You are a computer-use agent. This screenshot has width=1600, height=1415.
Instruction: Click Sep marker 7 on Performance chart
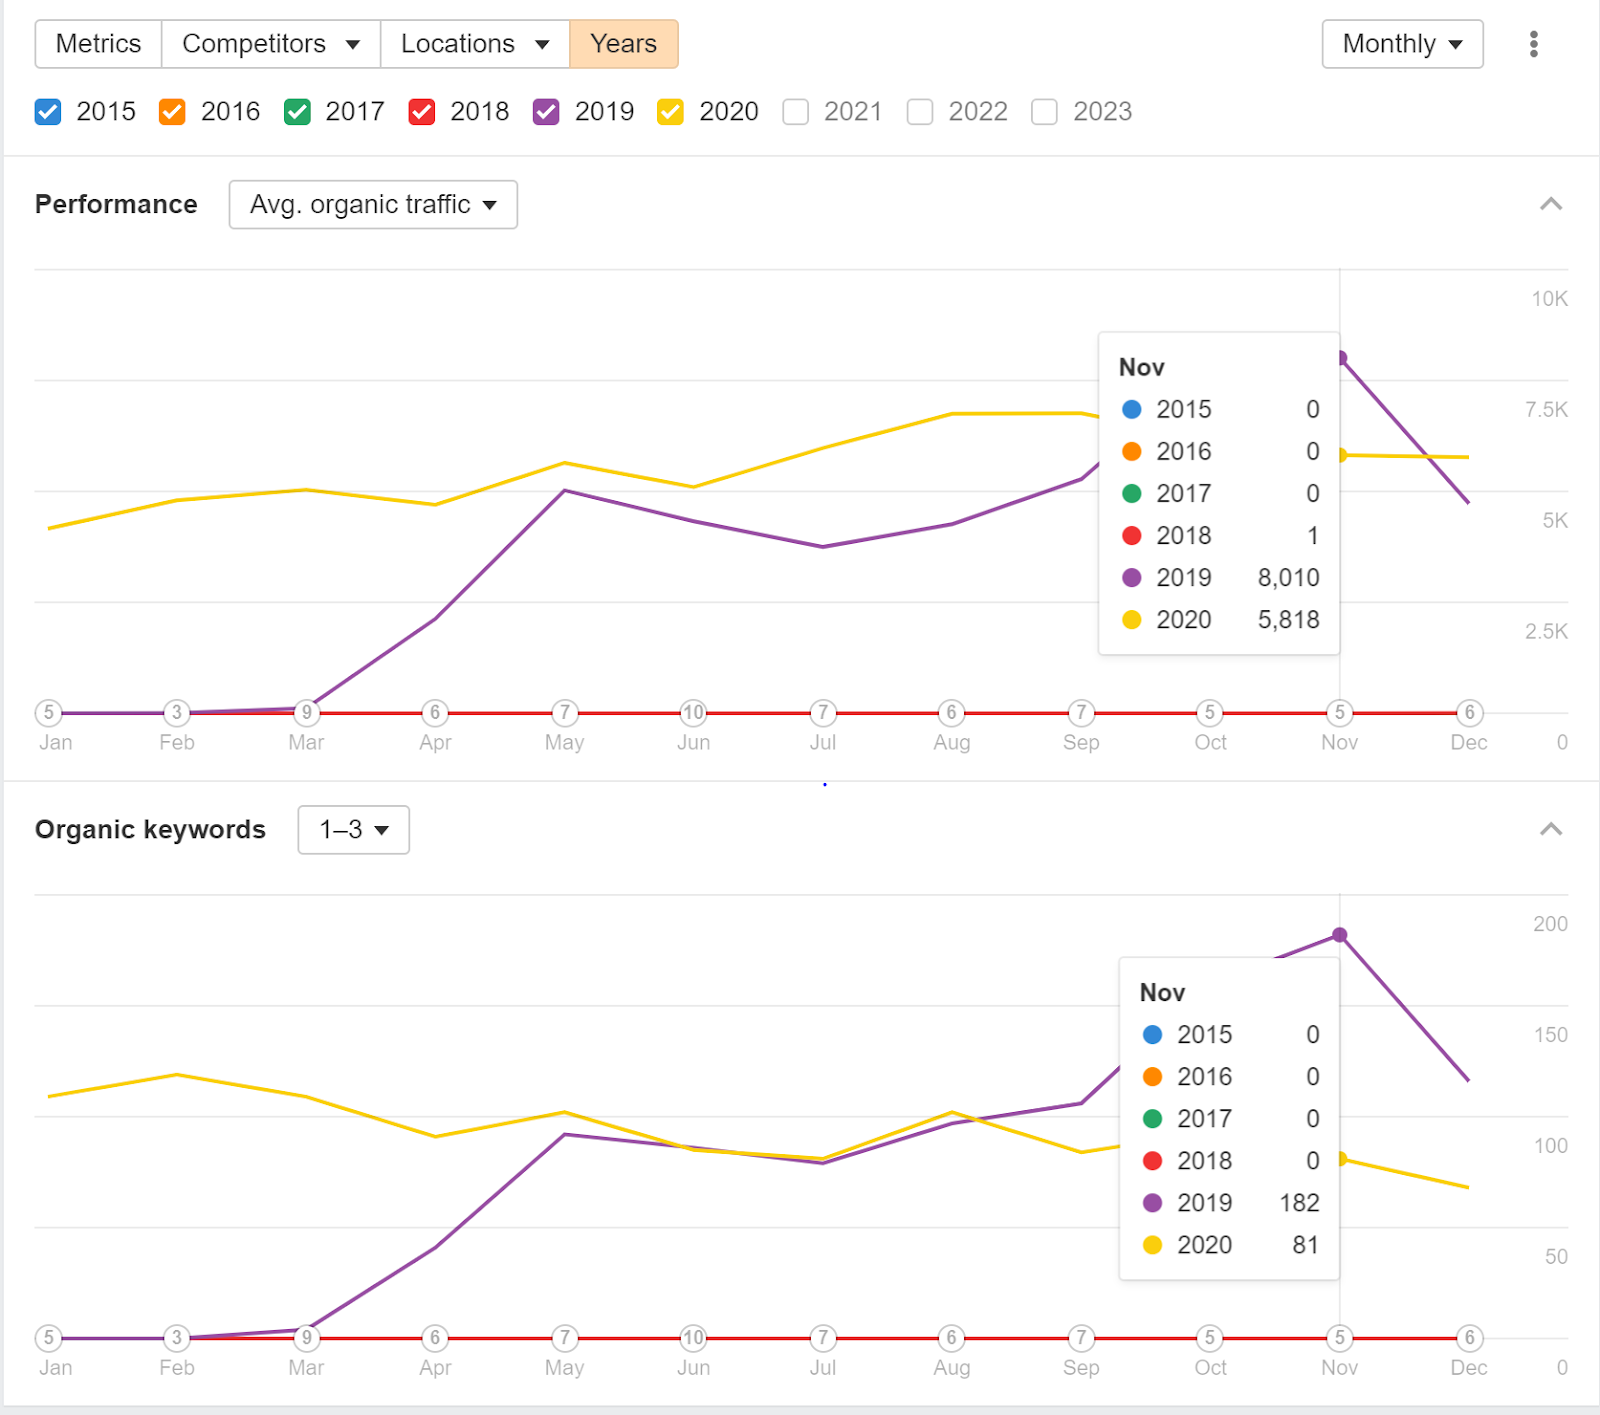1081,713
